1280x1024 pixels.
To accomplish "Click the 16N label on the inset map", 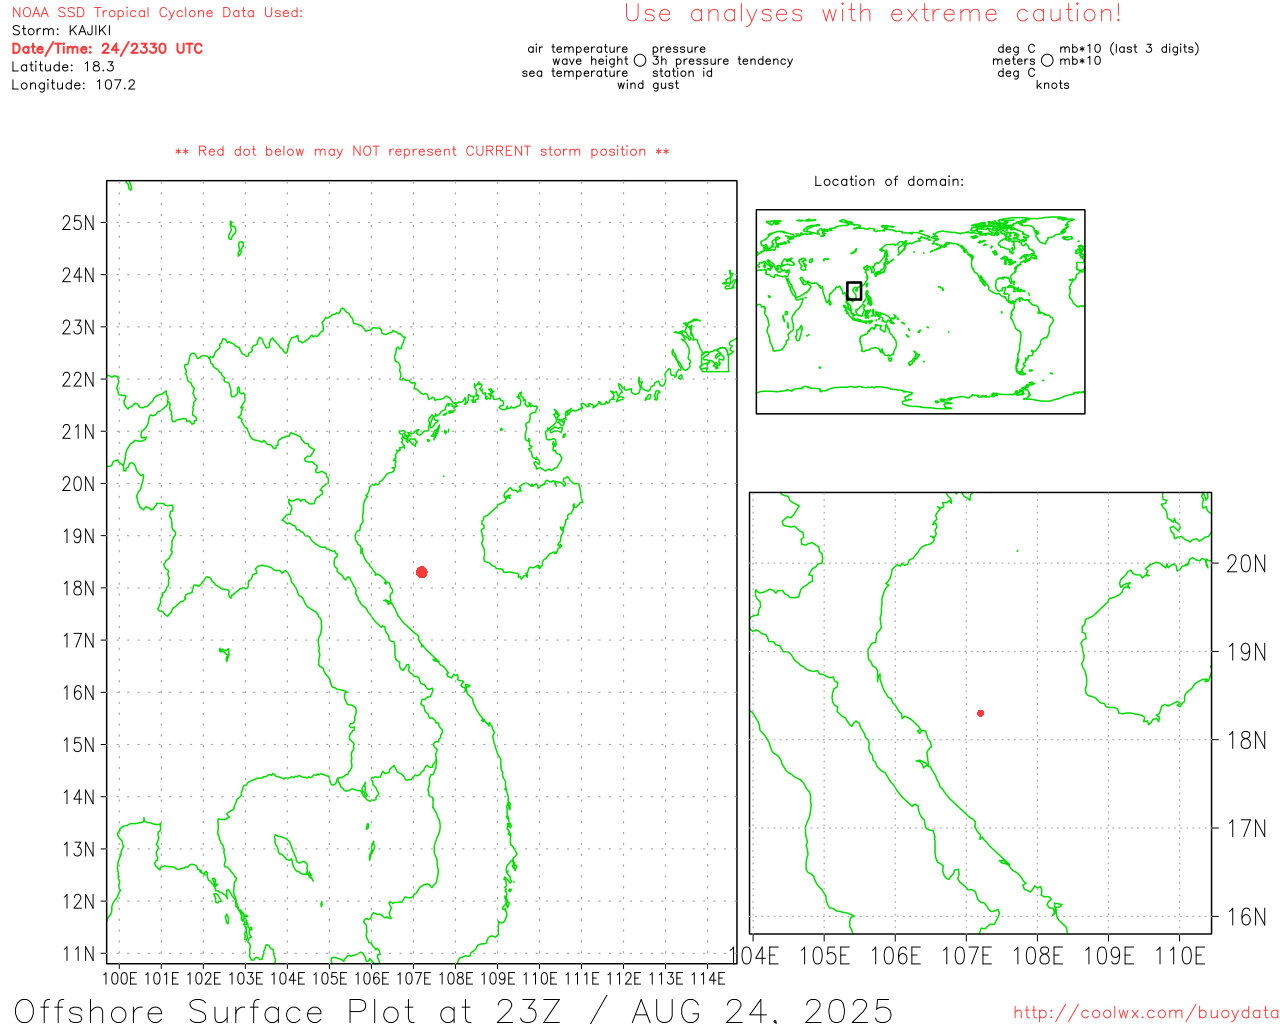I will (x=1246, y=917).
